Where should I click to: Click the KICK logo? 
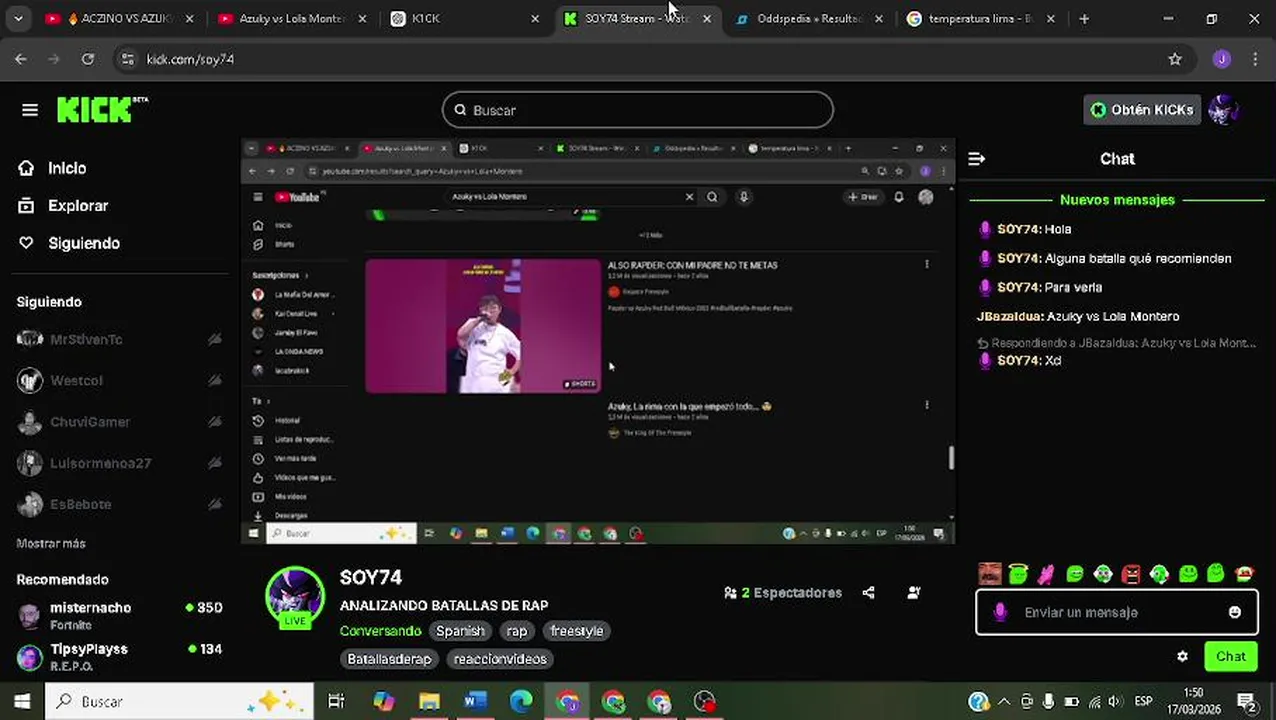[101, 109]
